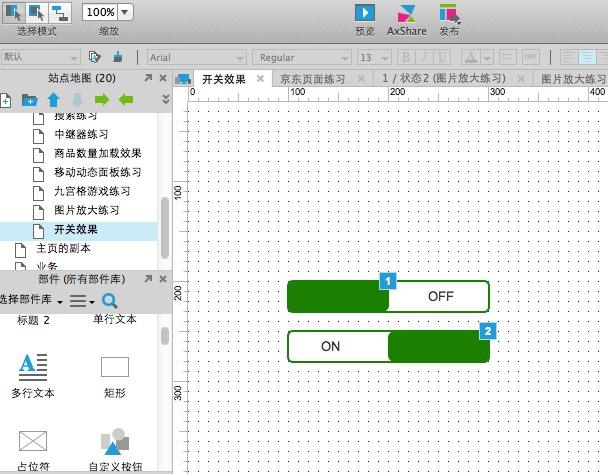Pop out the widgets library panel
The width and height of the screenshot is (608, 474).
pos(148,279)
